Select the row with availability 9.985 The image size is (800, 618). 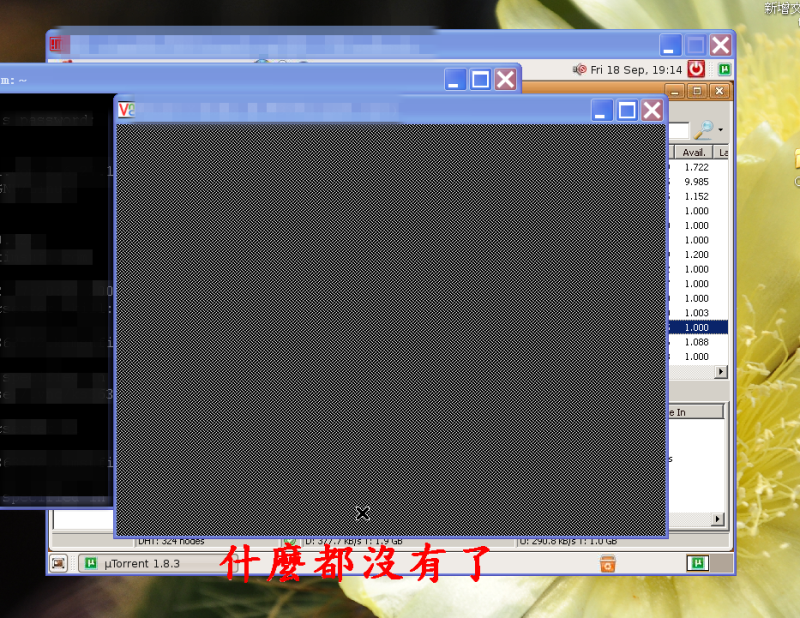point(696,182)
